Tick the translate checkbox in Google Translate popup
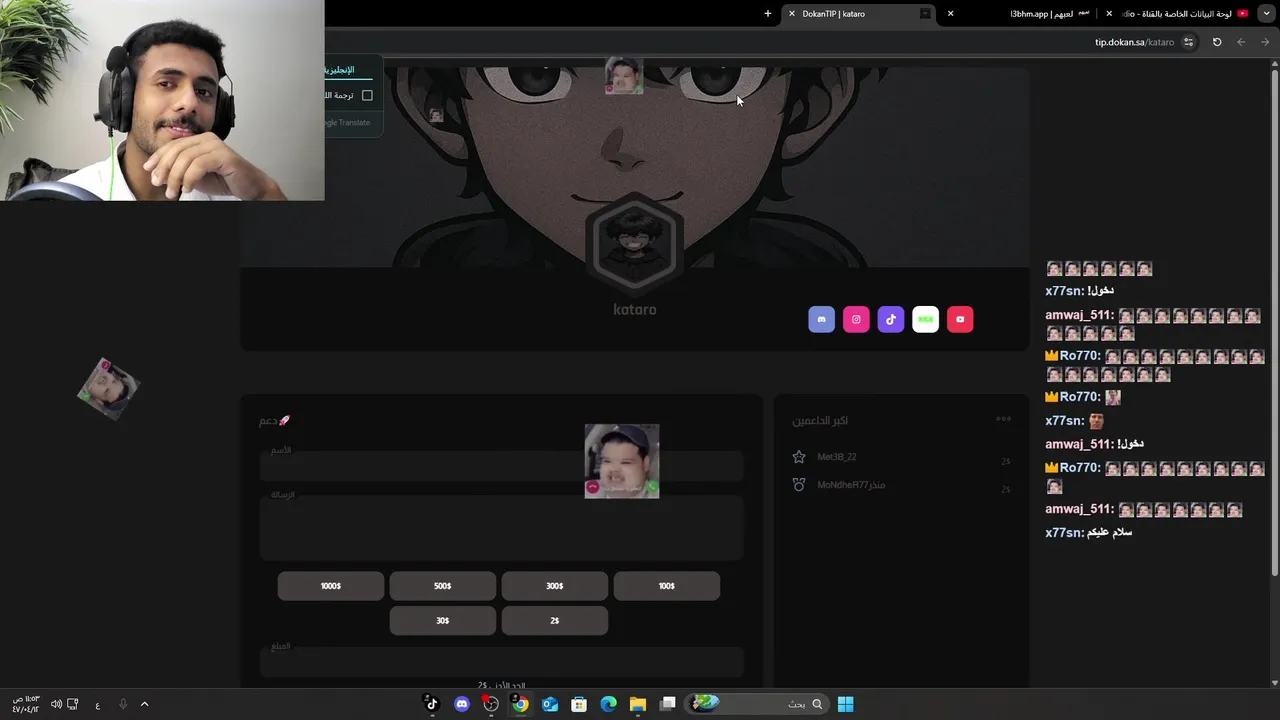This screenshot has width=1280, height=720. 367,95
